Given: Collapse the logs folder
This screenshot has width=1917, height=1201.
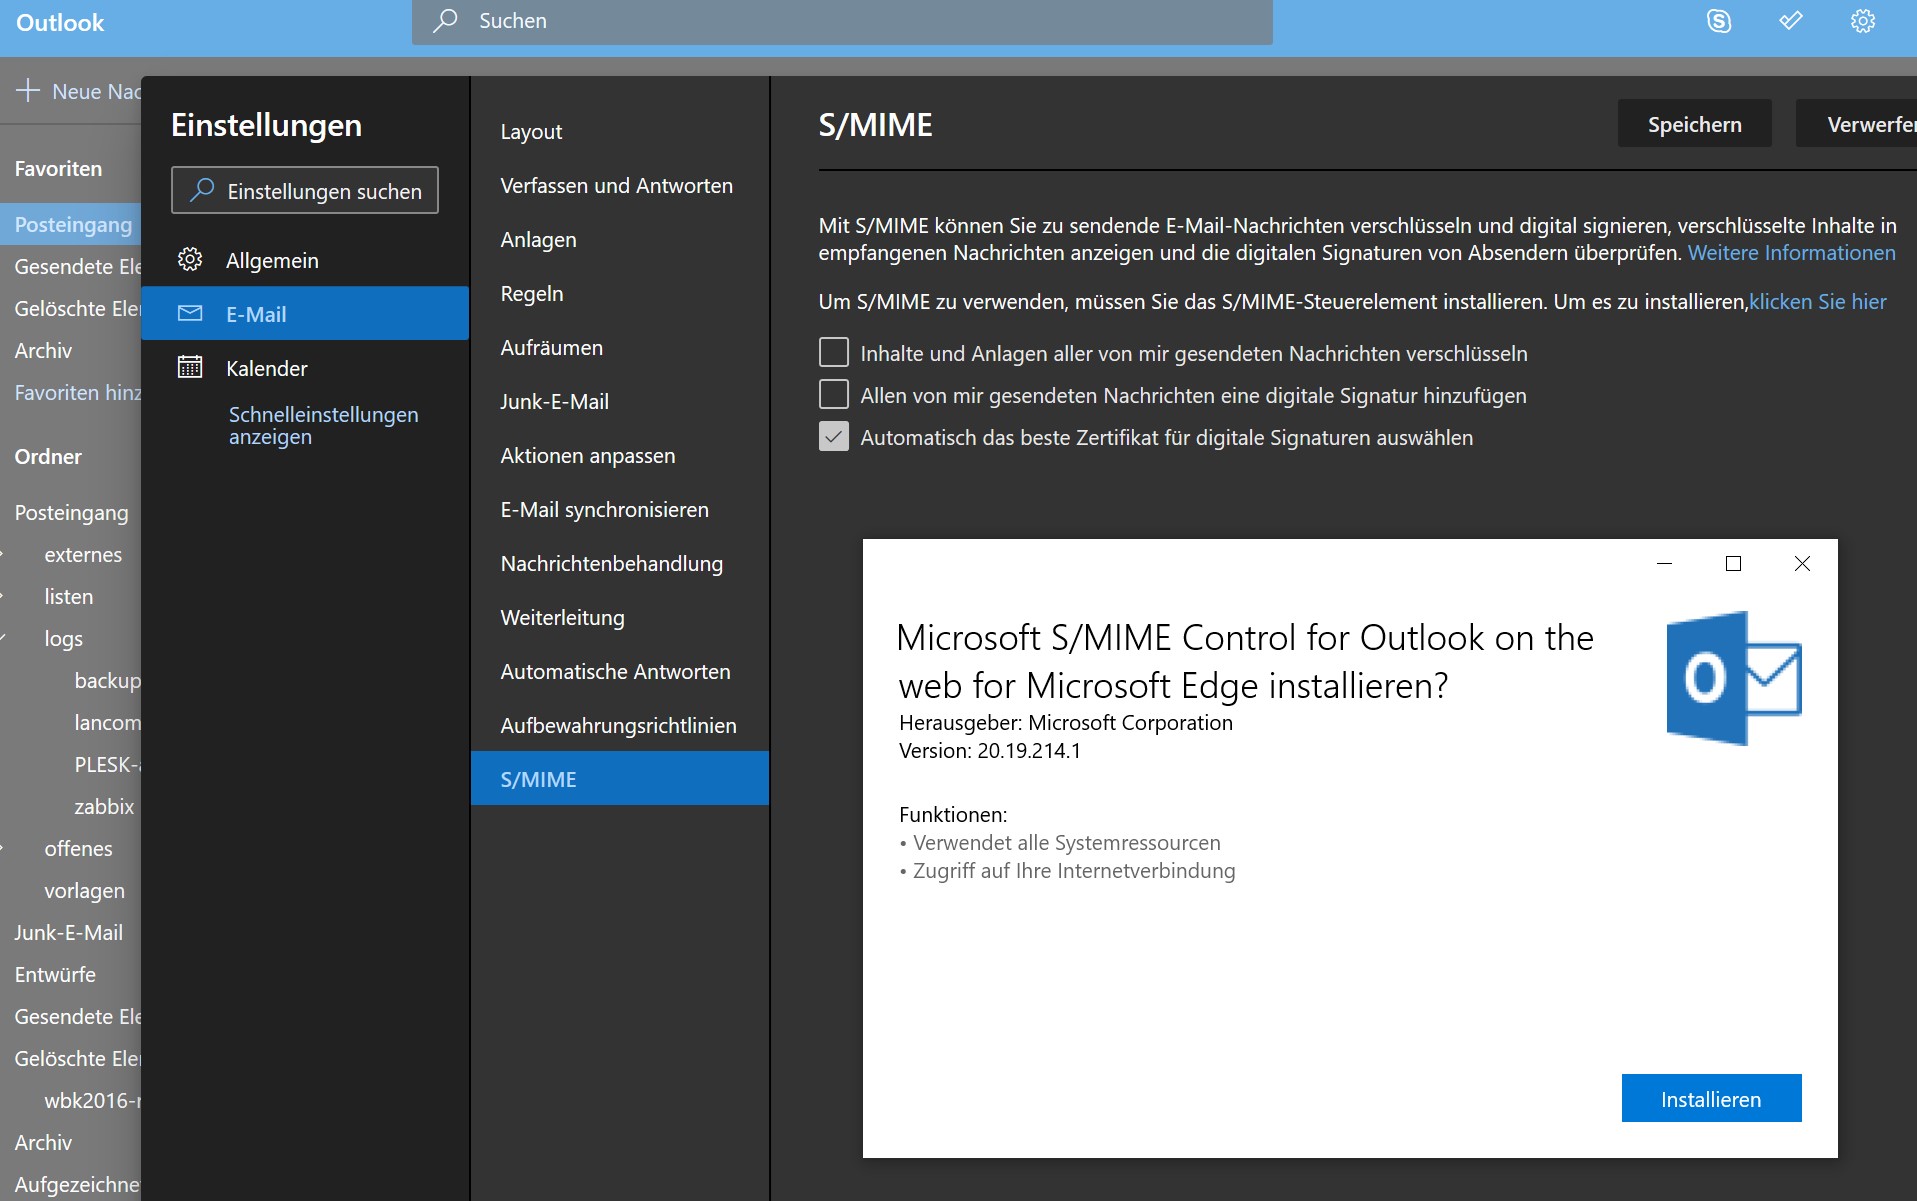Looking at the screenshot, I should 3,638.
